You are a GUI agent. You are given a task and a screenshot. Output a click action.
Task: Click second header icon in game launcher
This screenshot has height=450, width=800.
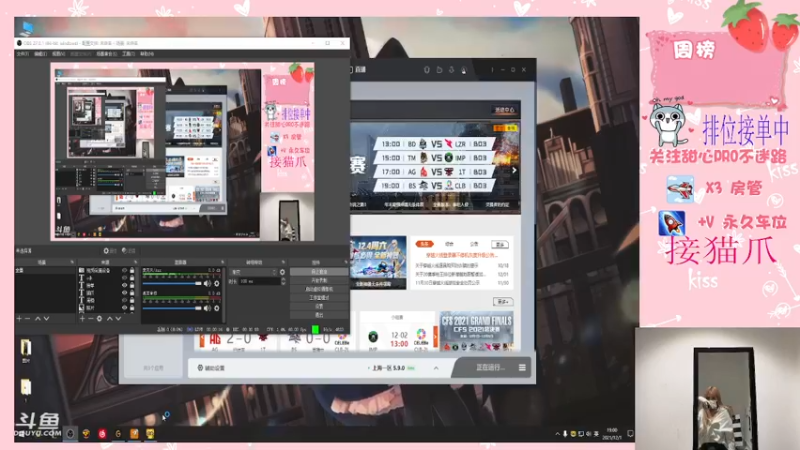coord(439,69)
